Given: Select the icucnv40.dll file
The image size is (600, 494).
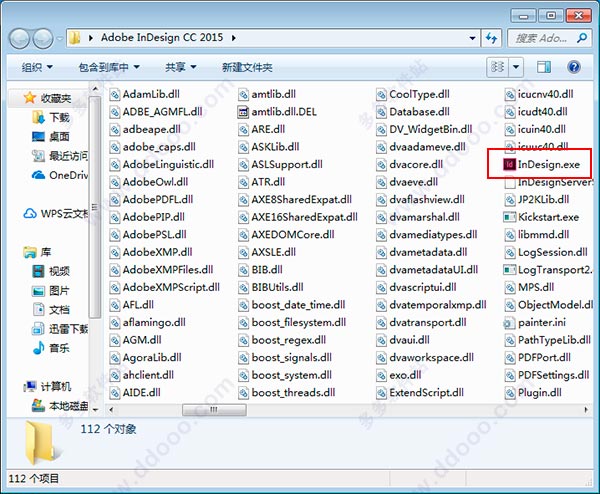Looking at the screenshot, I should (539, 95).
